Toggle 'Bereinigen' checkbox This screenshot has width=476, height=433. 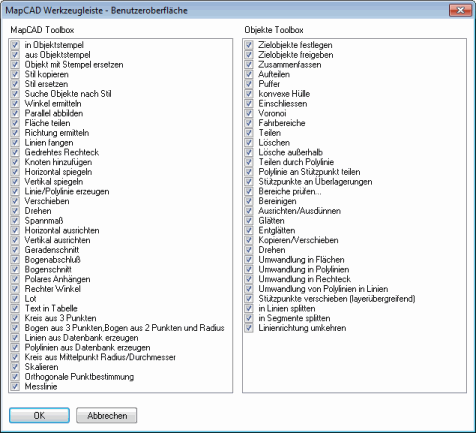tap(249, 201)
